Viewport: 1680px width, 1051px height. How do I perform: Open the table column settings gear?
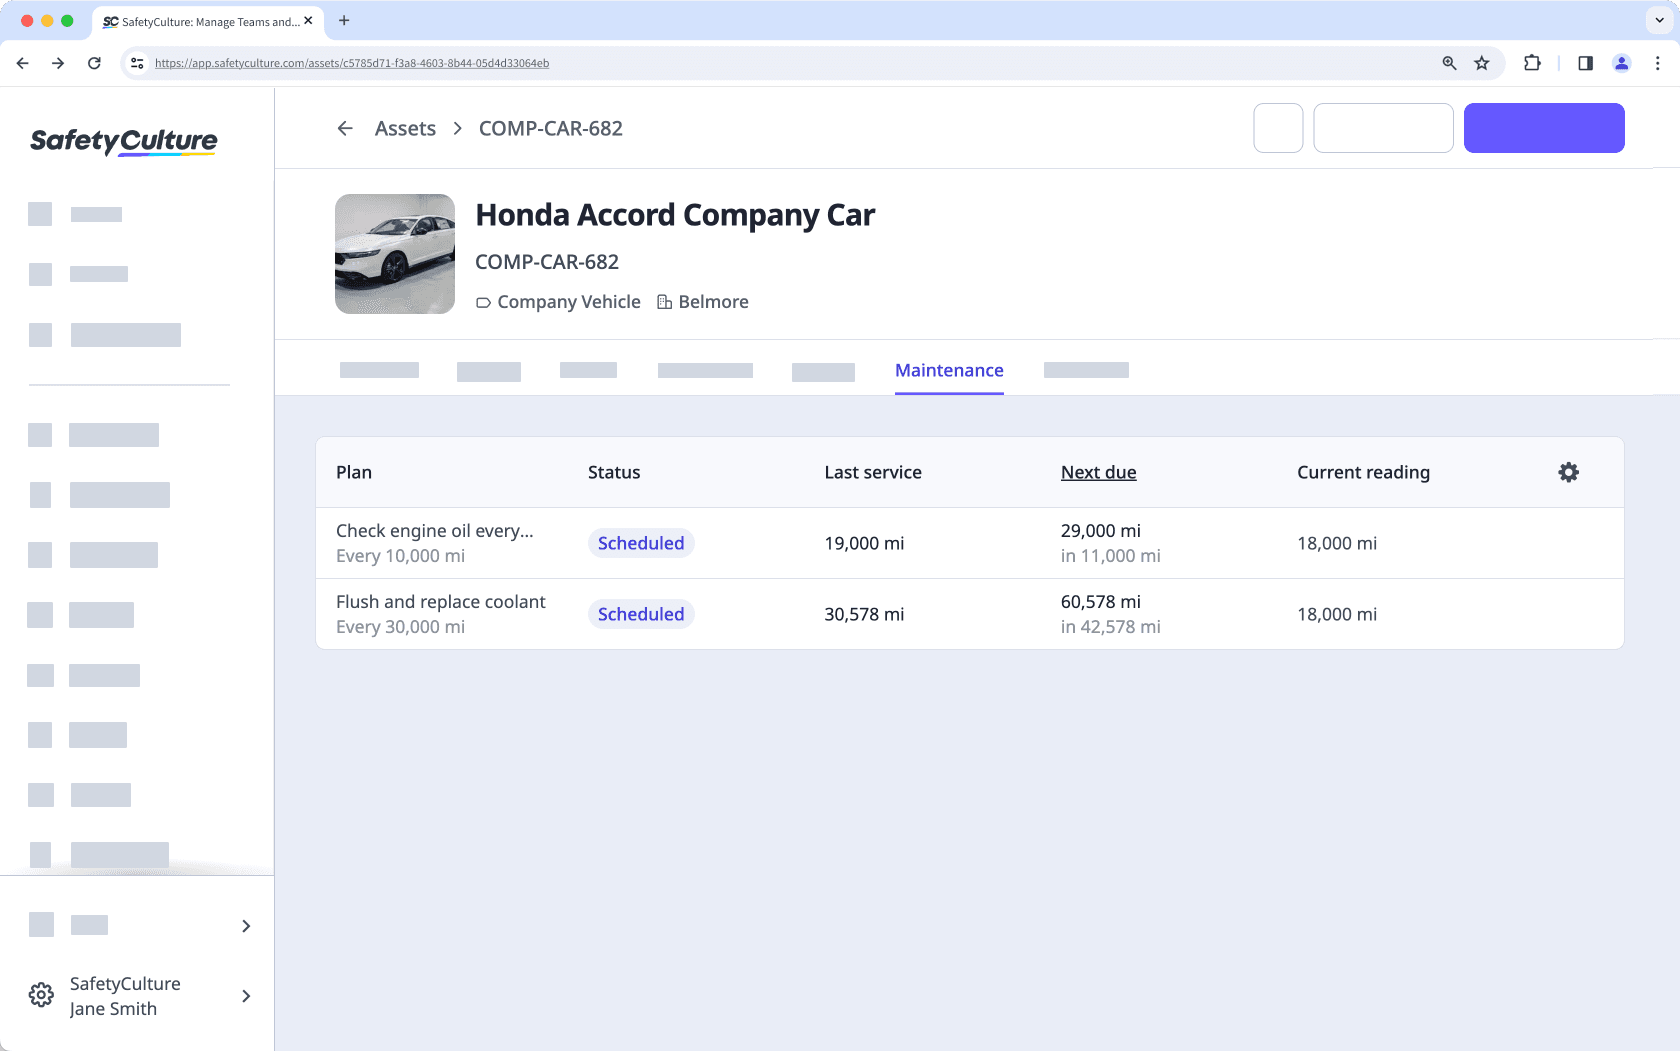click(1568, 472)
